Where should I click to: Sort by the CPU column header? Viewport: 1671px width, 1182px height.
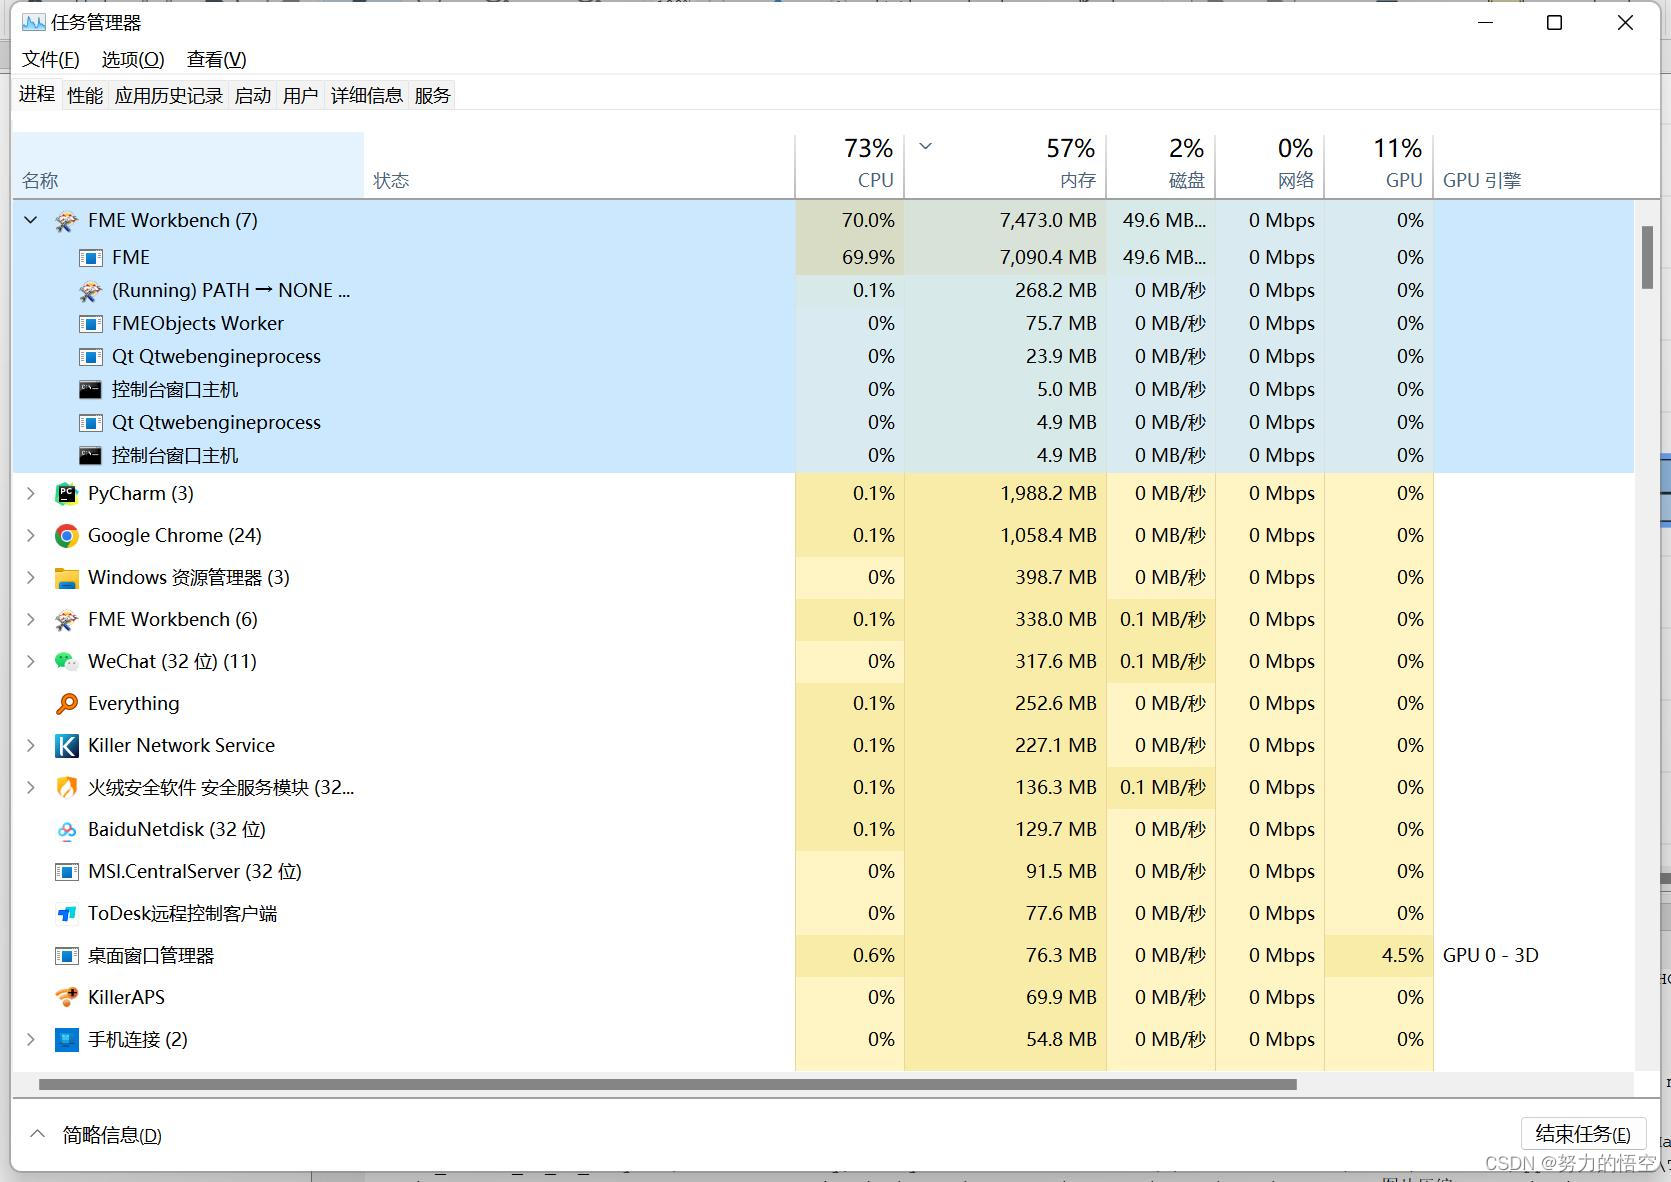(x=850, y=165)
